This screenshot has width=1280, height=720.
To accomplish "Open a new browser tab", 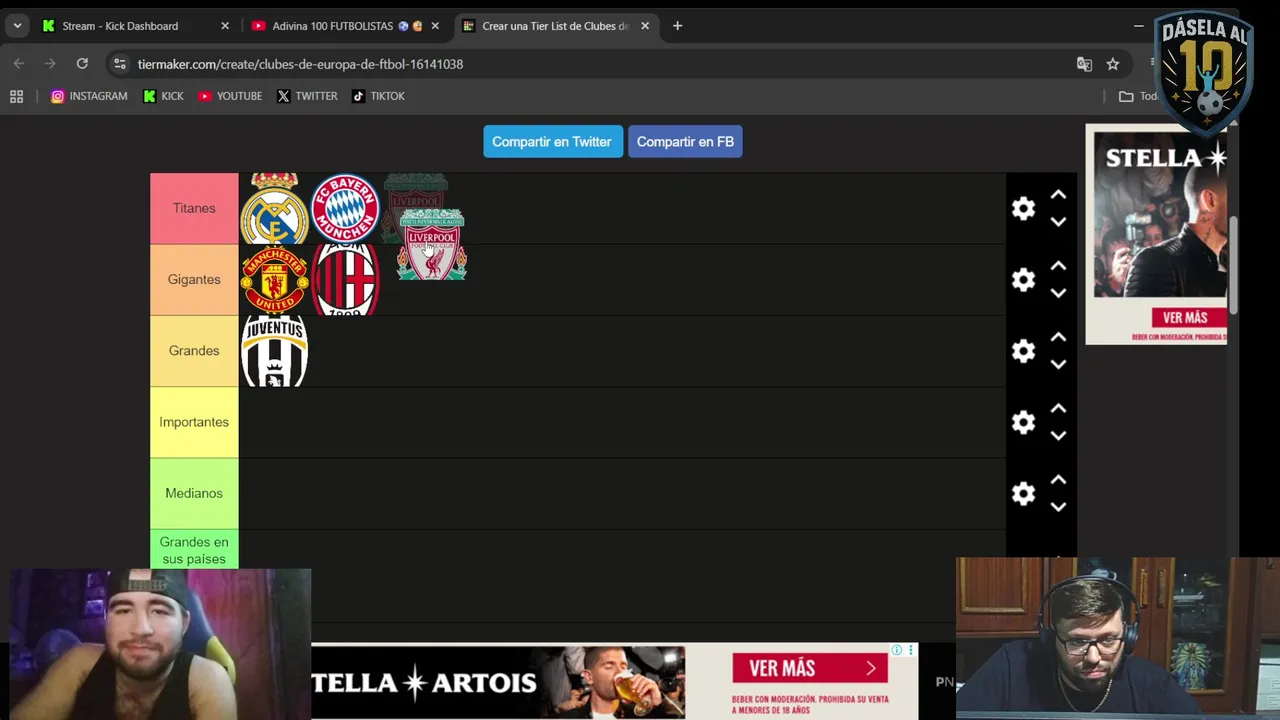I will tap(677, 26).
